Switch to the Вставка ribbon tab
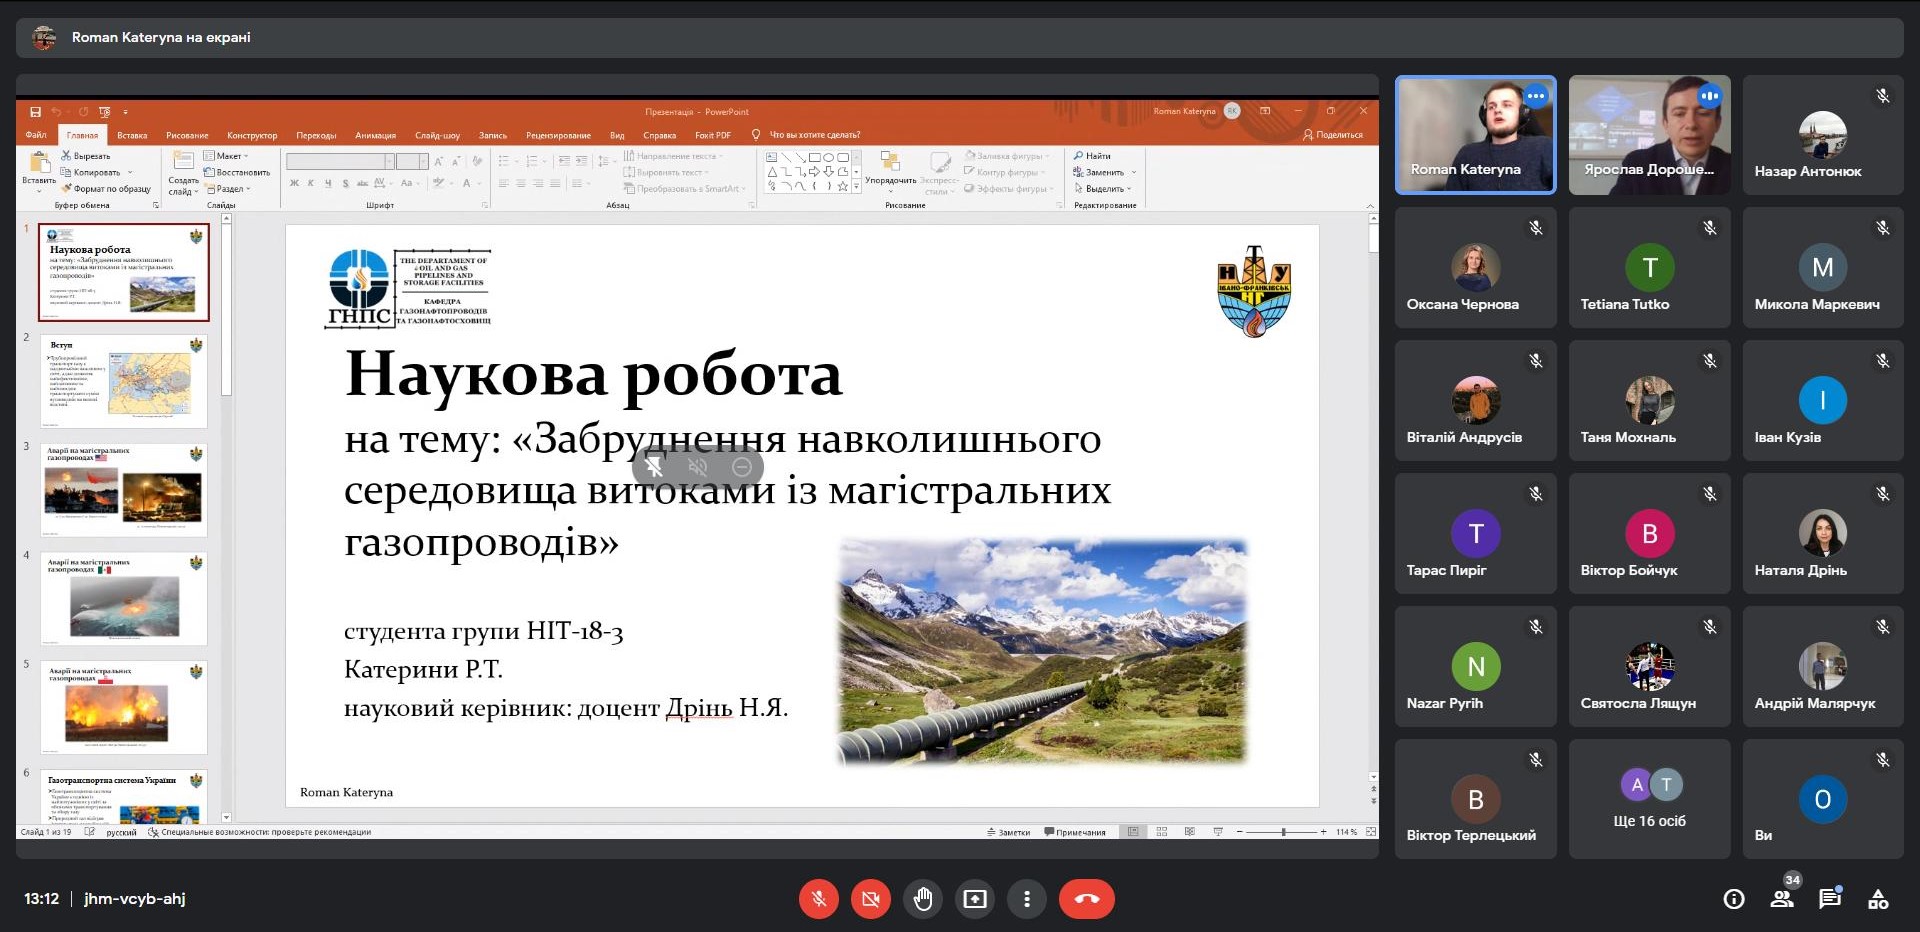Image resolution: width=1920 pixels, height=932 pixels. pyautogui.click(x=132, y=135)
